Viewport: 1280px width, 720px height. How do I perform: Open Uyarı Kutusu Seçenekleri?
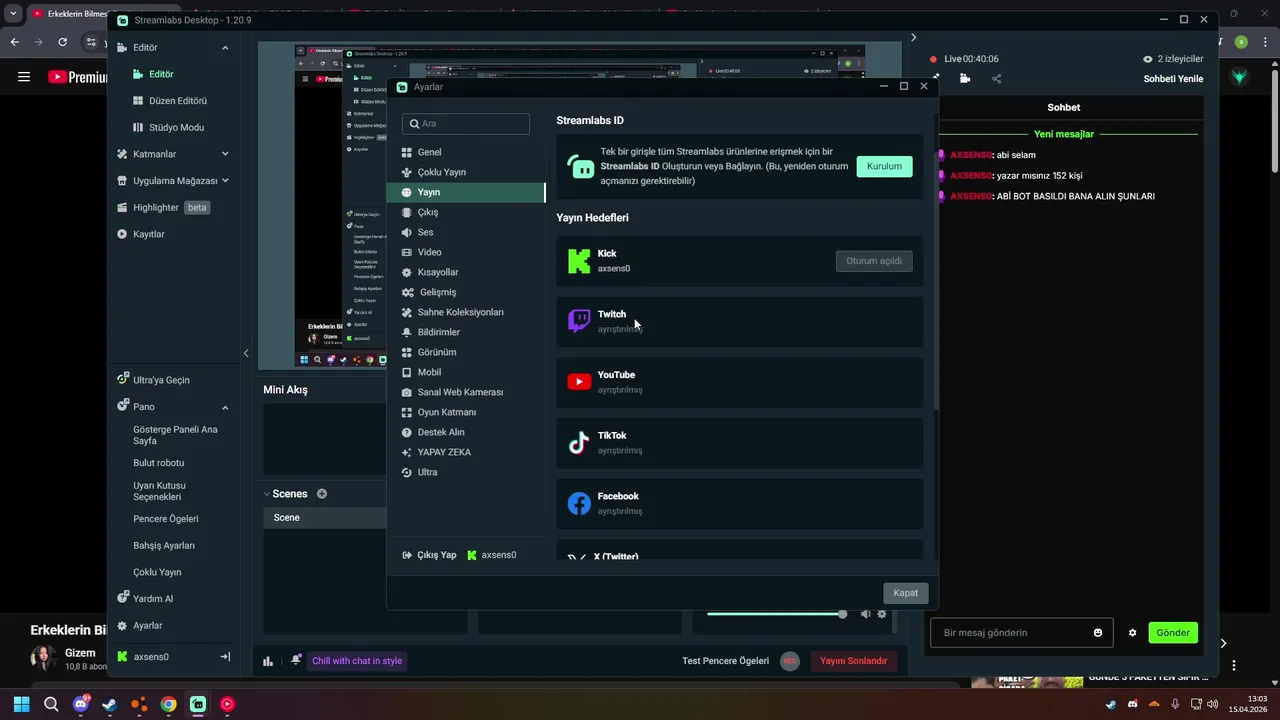(159, 491)
